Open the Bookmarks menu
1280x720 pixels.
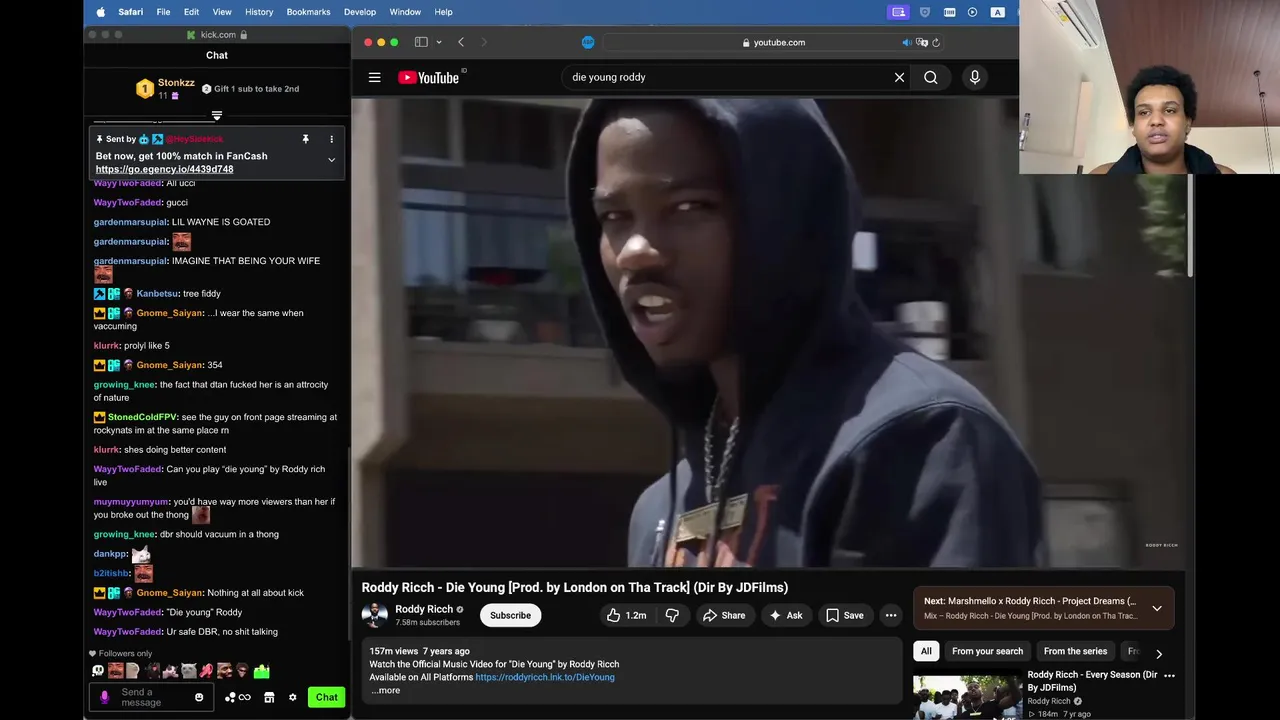[x=308, y=12]
